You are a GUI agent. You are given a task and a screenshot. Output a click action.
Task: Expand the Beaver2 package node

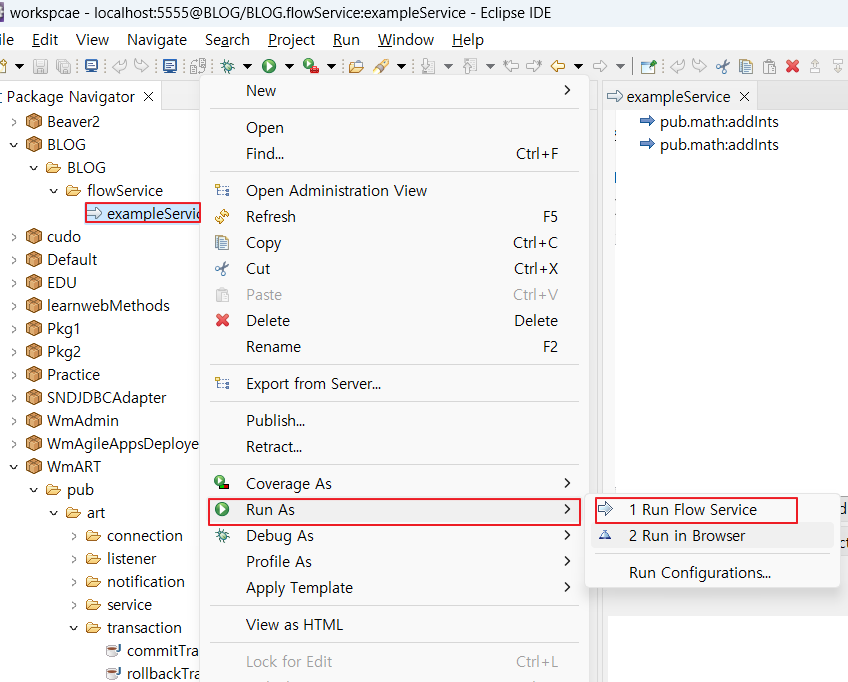point(14,122)
